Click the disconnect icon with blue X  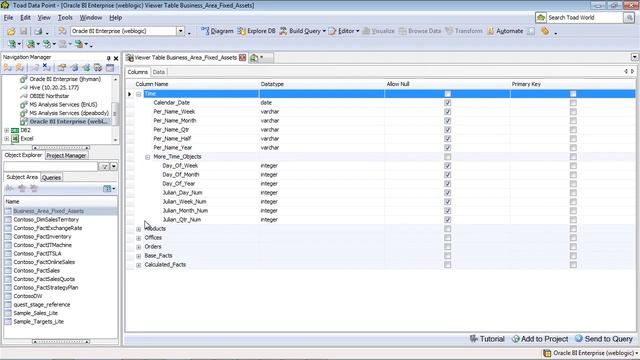(47, 68)
